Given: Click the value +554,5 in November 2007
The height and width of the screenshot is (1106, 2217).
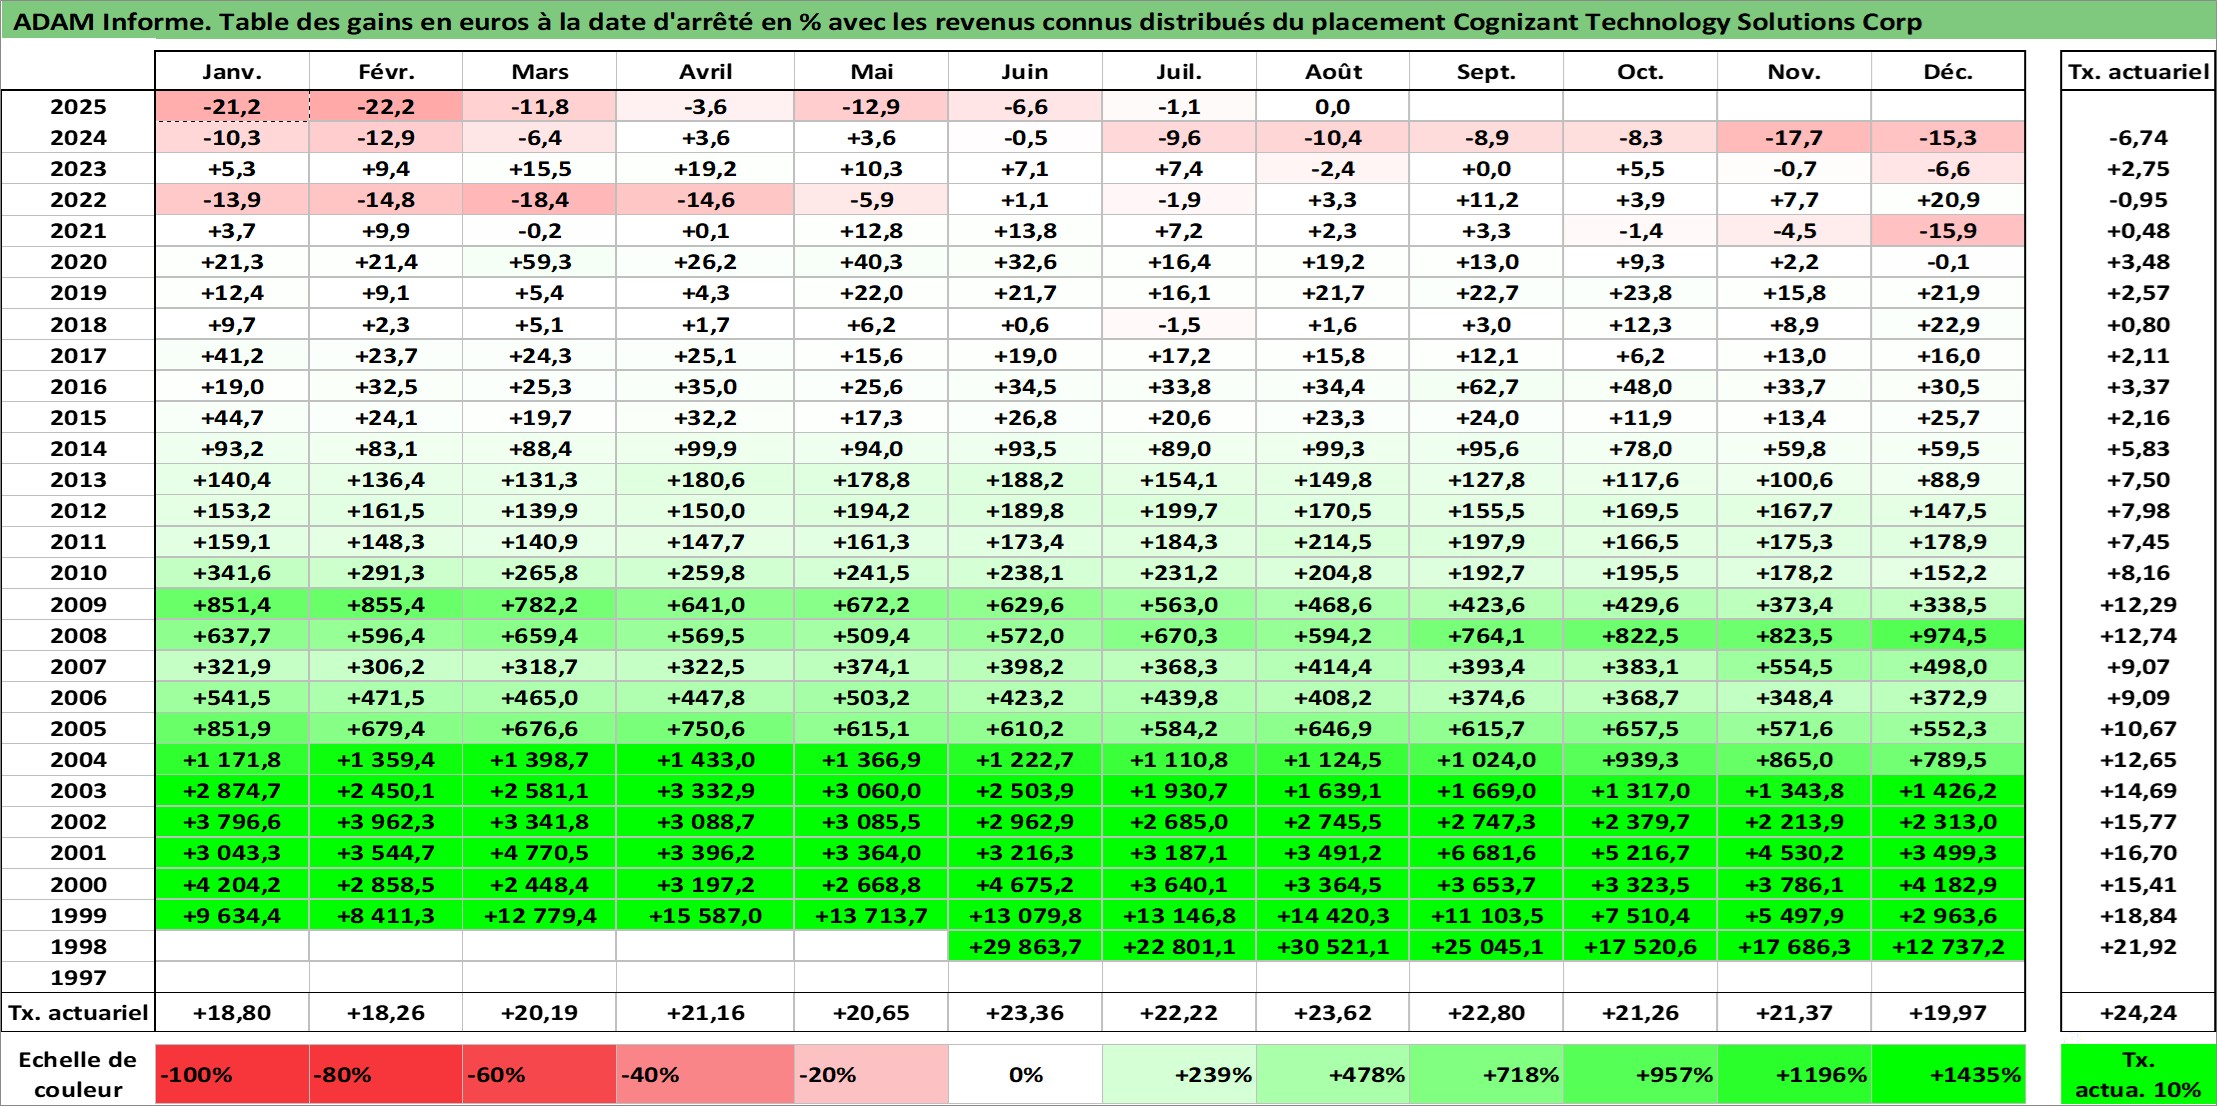Looking at the screenshot, I should (1794, 666).
